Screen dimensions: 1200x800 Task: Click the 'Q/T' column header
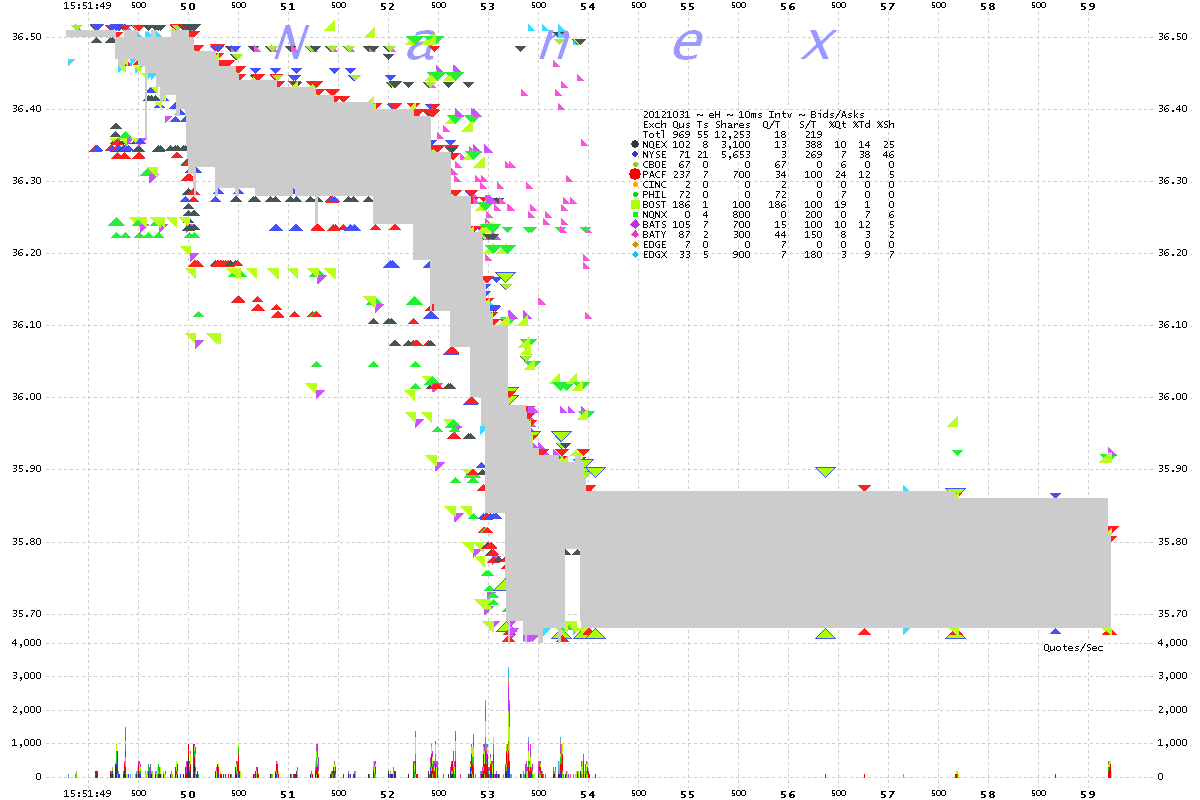pos(772,125)
